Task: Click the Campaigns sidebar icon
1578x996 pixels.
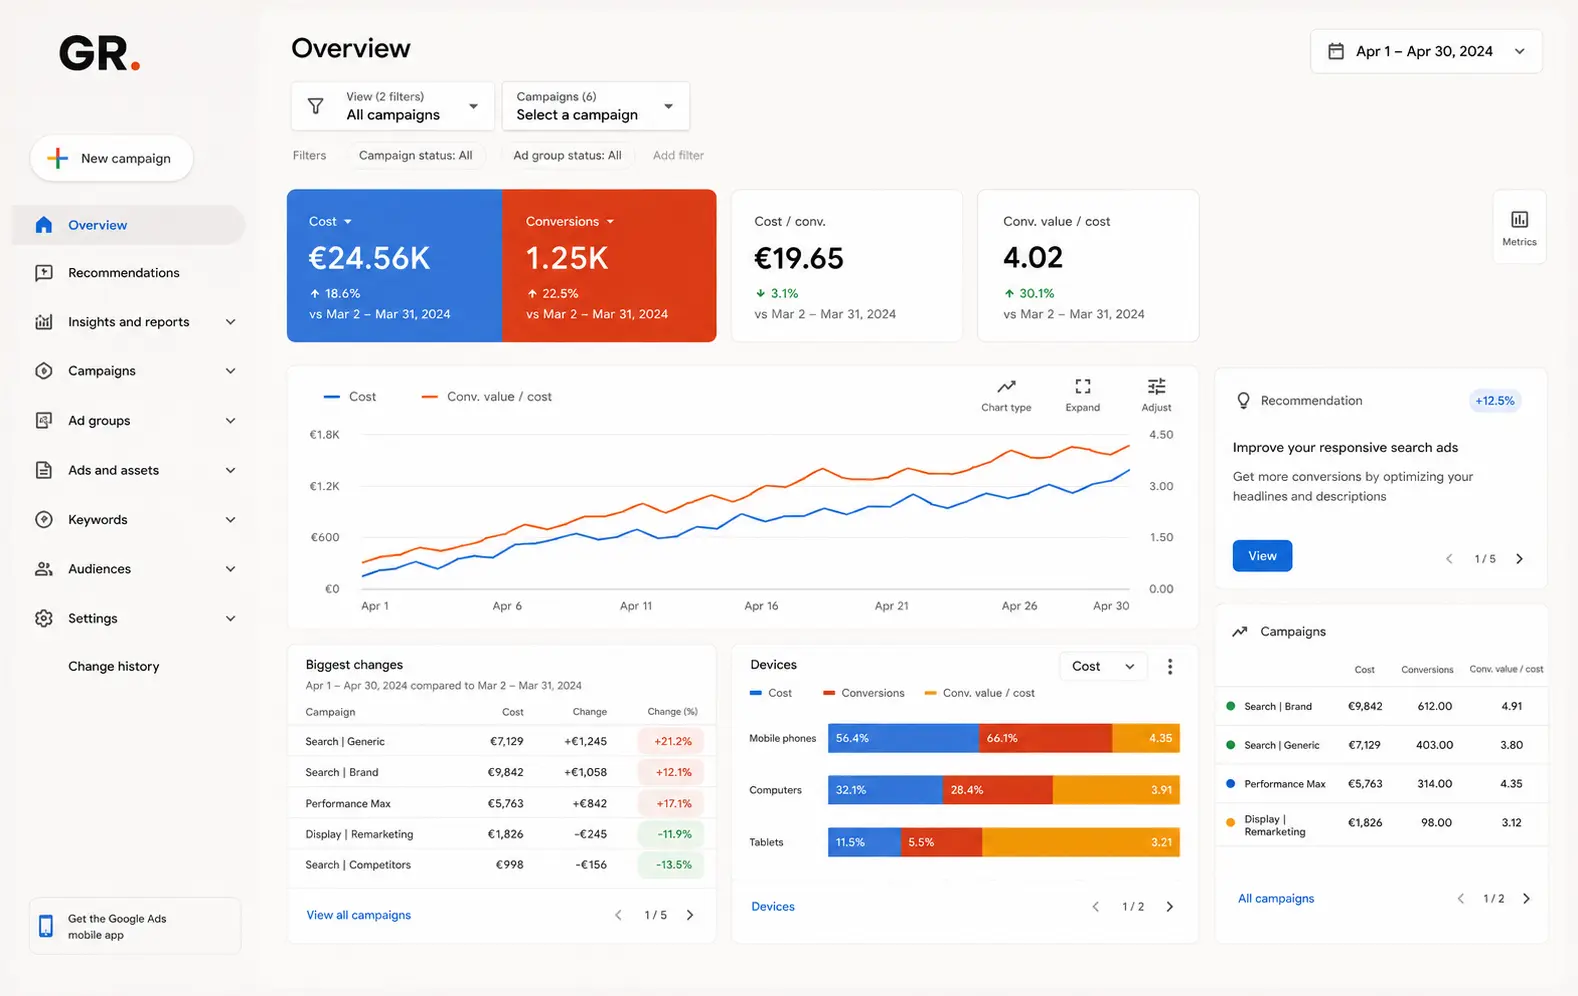Action: [x=44, y=371]
